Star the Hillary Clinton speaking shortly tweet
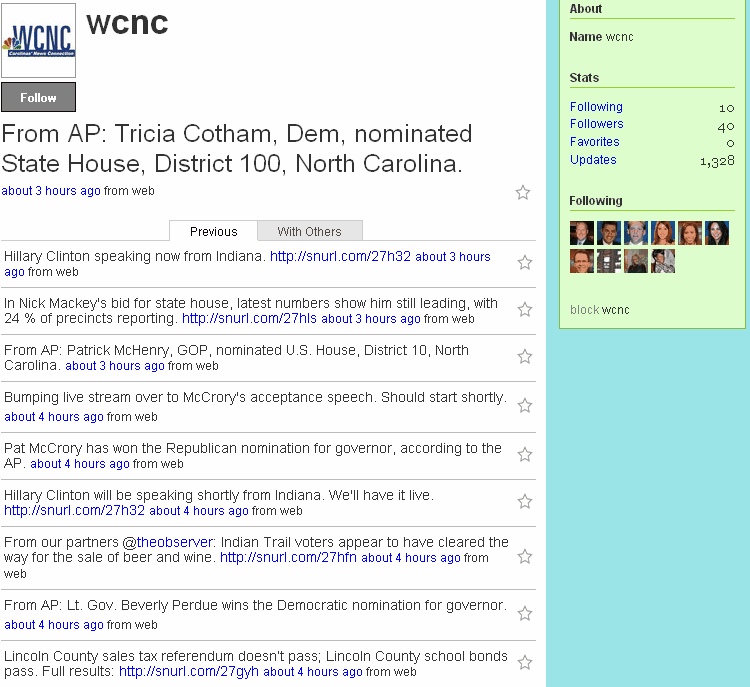 (525, 501)
